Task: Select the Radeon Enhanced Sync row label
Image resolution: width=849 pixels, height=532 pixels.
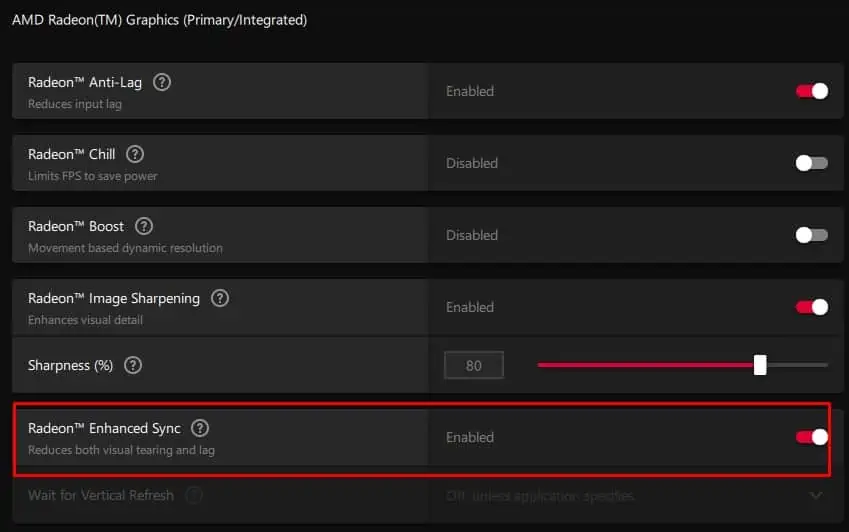Action: pos(104,428)
